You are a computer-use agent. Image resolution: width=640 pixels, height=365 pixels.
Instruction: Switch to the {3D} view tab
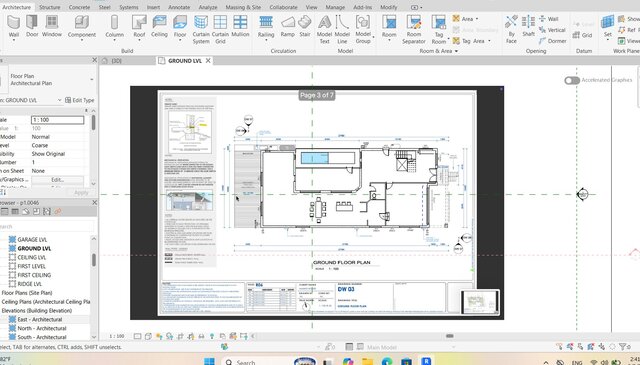[x=117, y=60]
